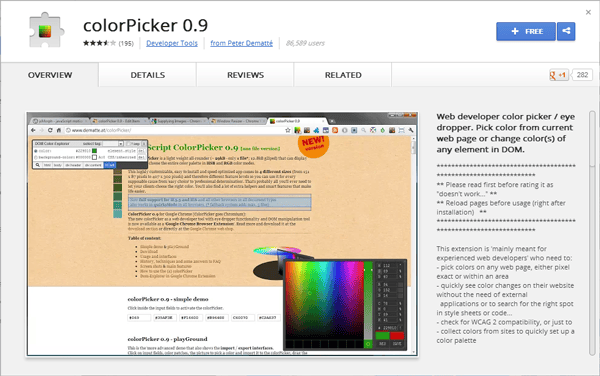Open the 'from Peter Dematté' link
Viewport: 600px width, 376px height.
[241, 43]
